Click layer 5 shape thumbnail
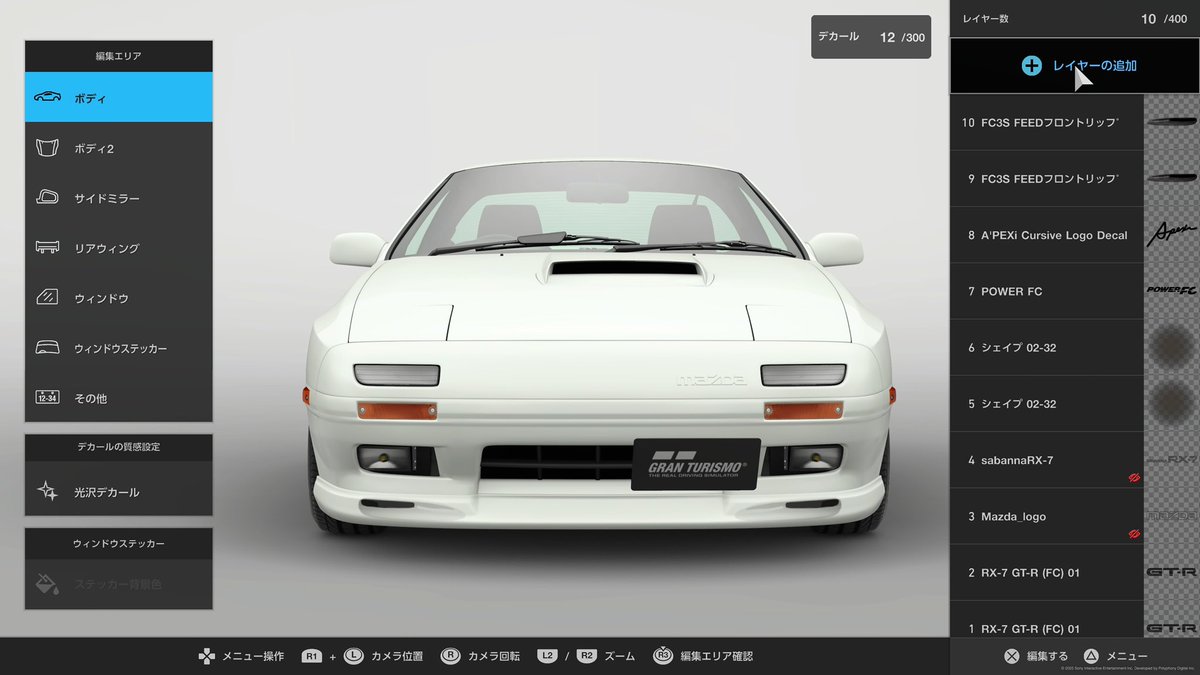Screen dimensions: 1200x675 click(1171, 404)
